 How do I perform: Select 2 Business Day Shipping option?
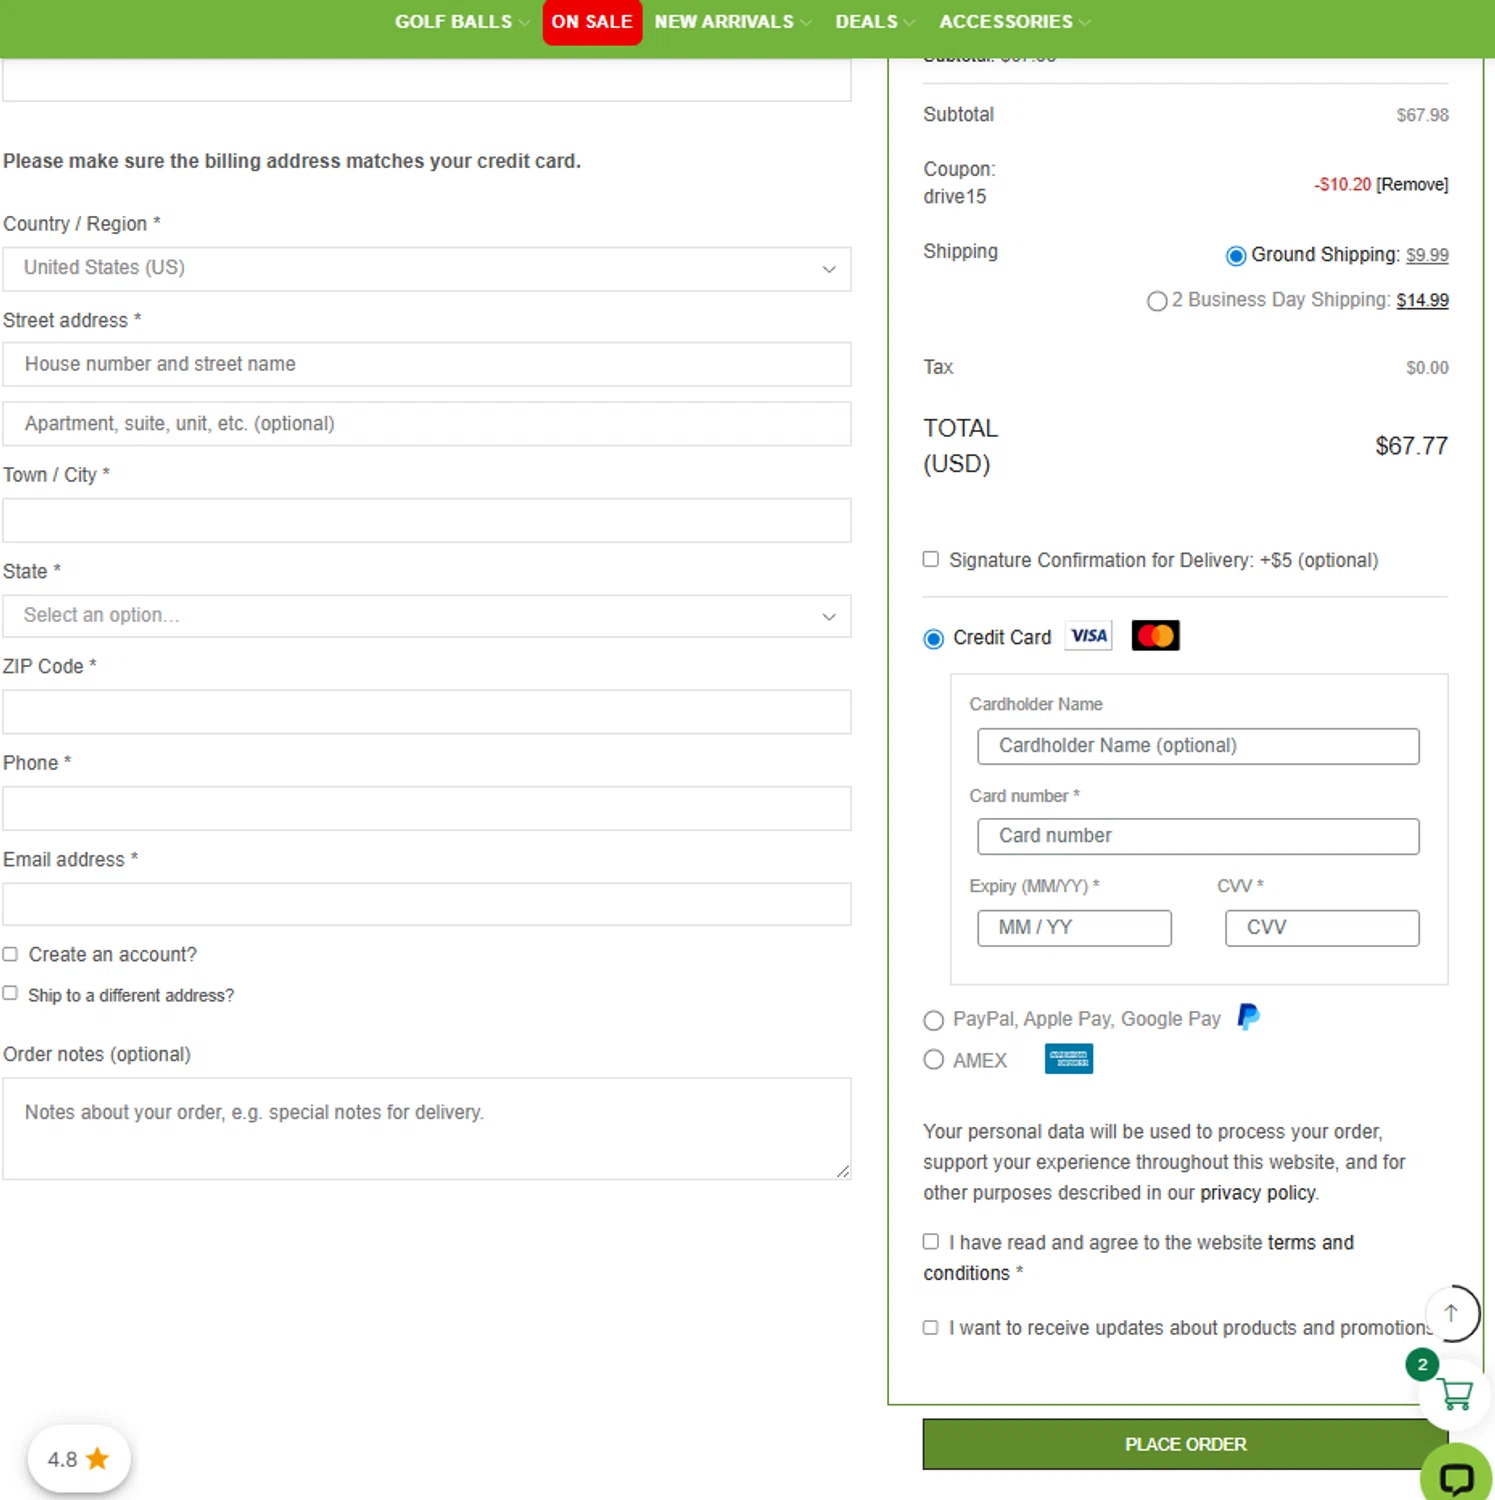(x=1157, y=301)
